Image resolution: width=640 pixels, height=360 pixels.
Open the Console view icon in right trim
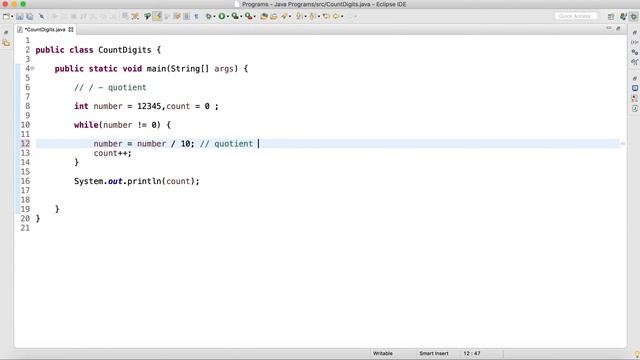point(635,88)
